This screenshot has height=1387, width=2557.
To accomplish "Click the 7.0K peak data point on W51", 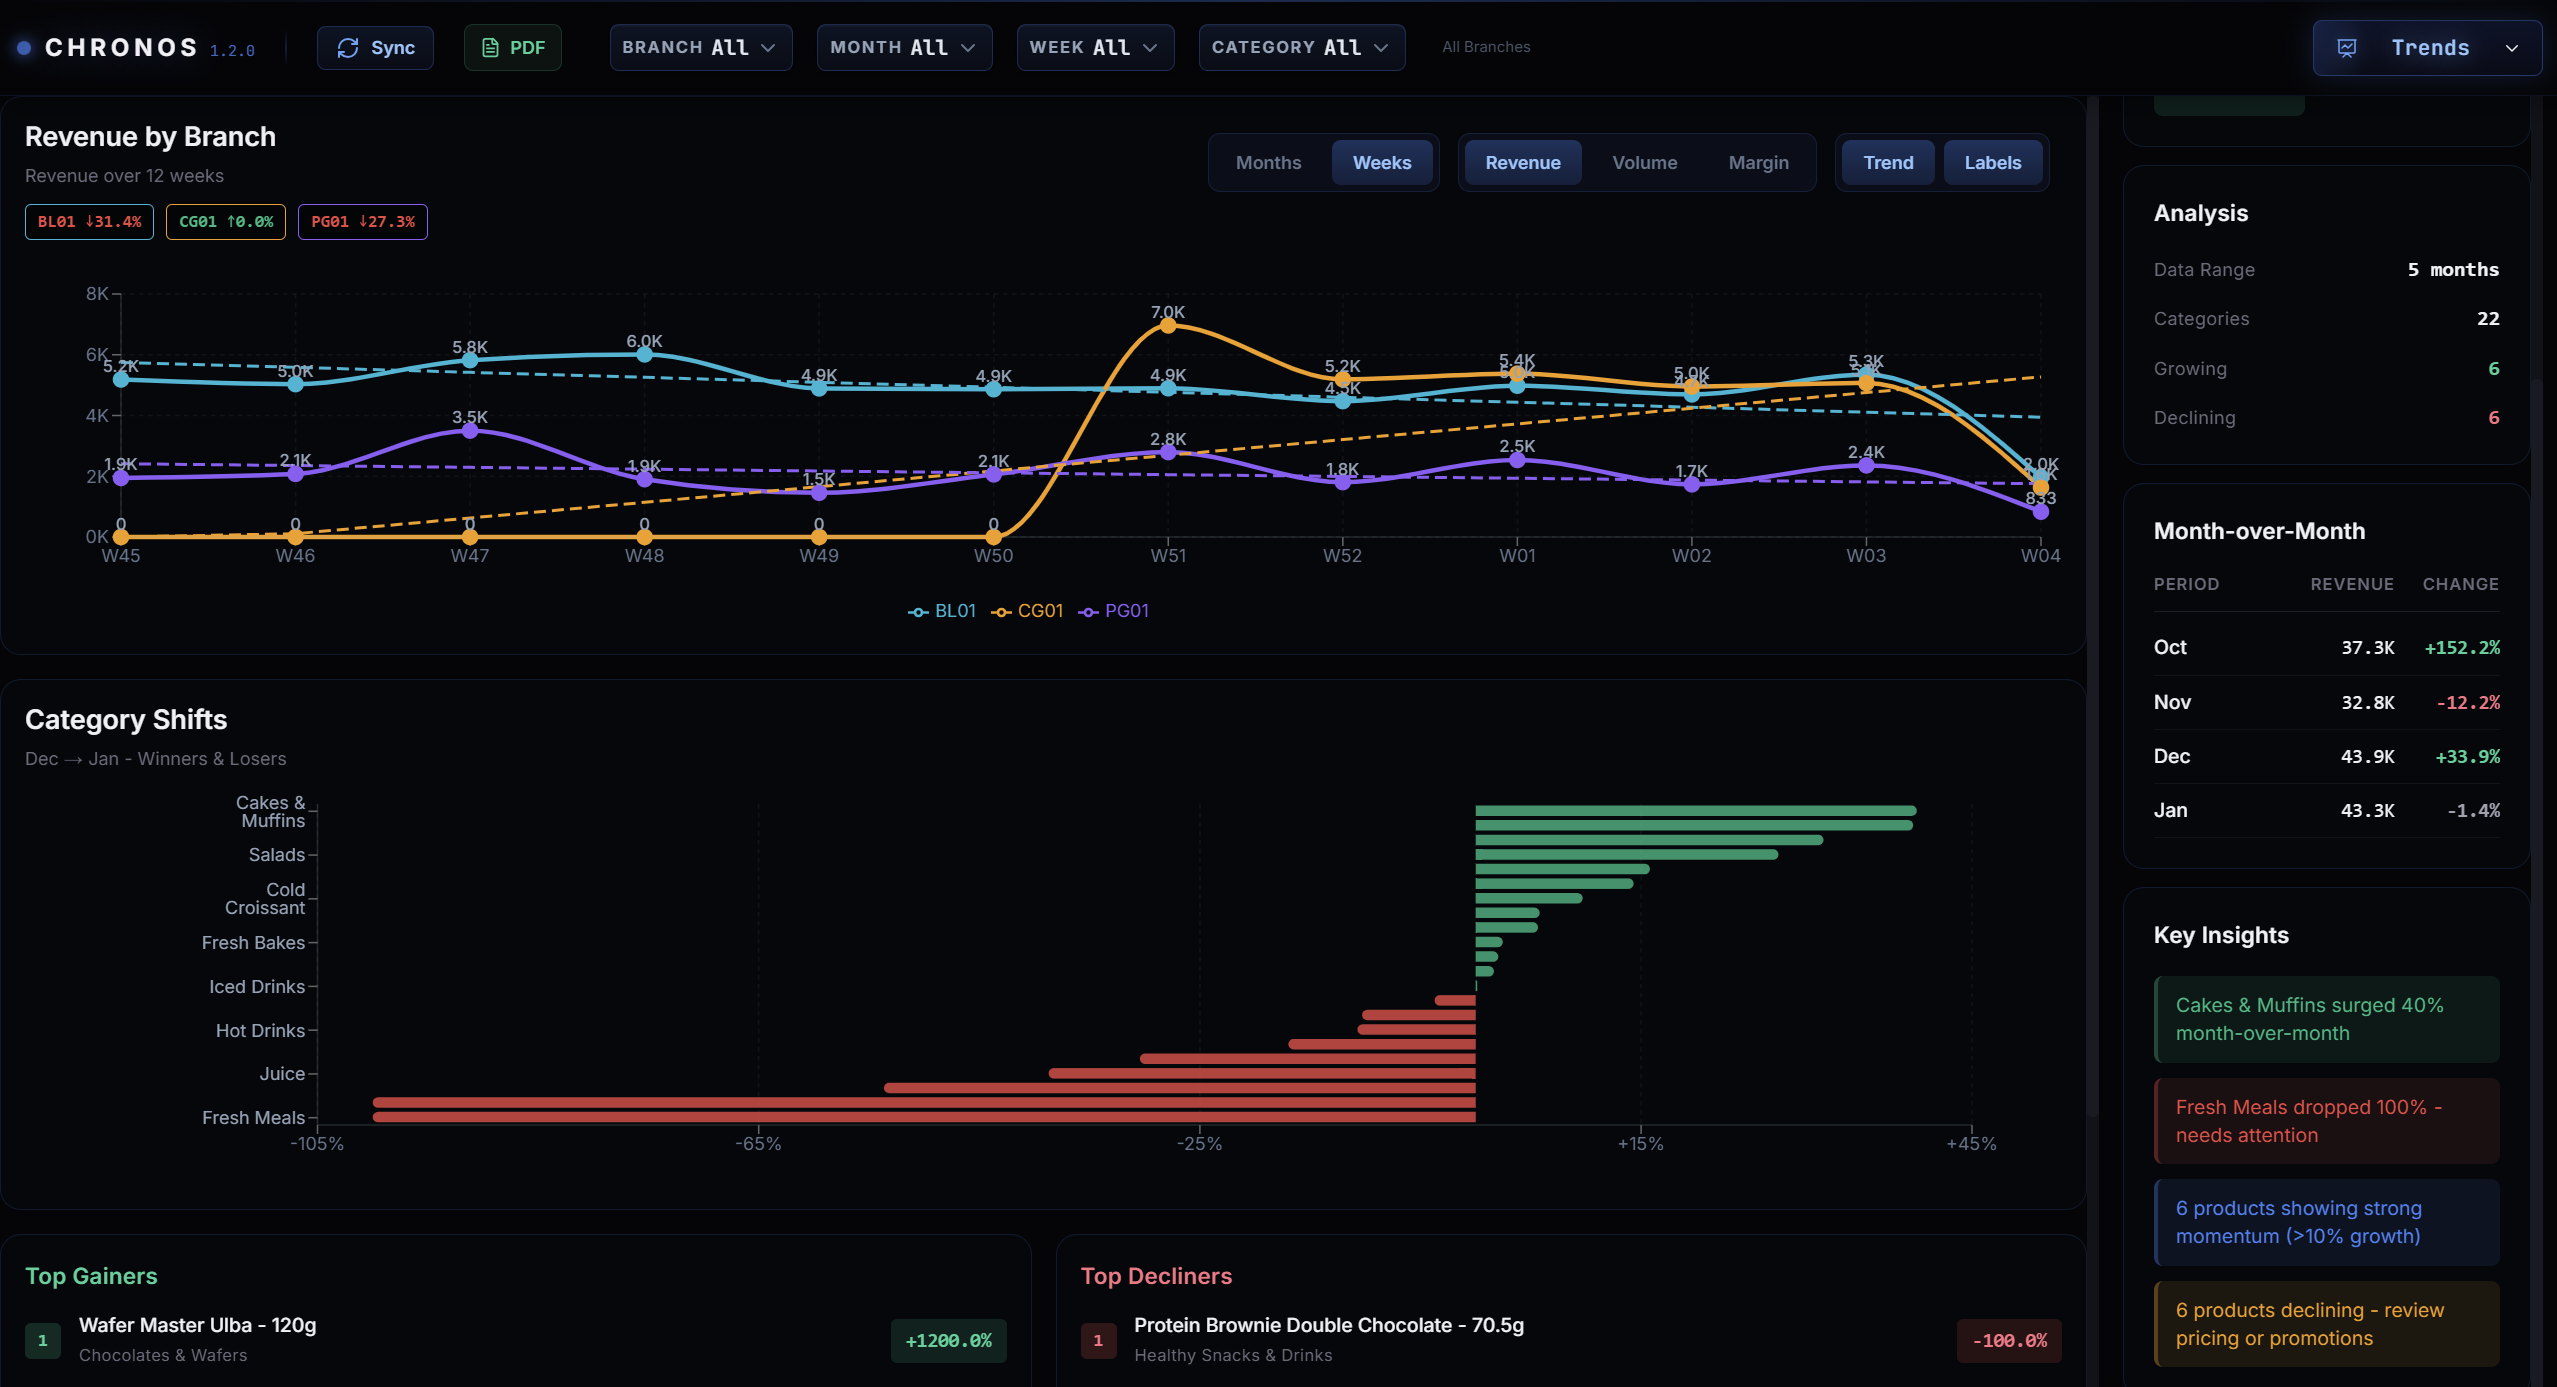I will (x=1167, y=325).
